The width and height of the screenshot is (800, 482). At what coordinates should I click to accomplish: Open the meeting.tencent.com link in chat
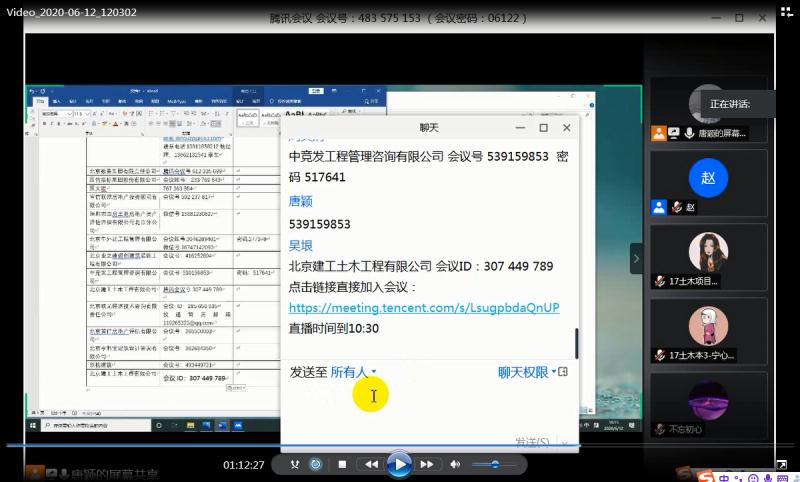[x=424, y=308]
